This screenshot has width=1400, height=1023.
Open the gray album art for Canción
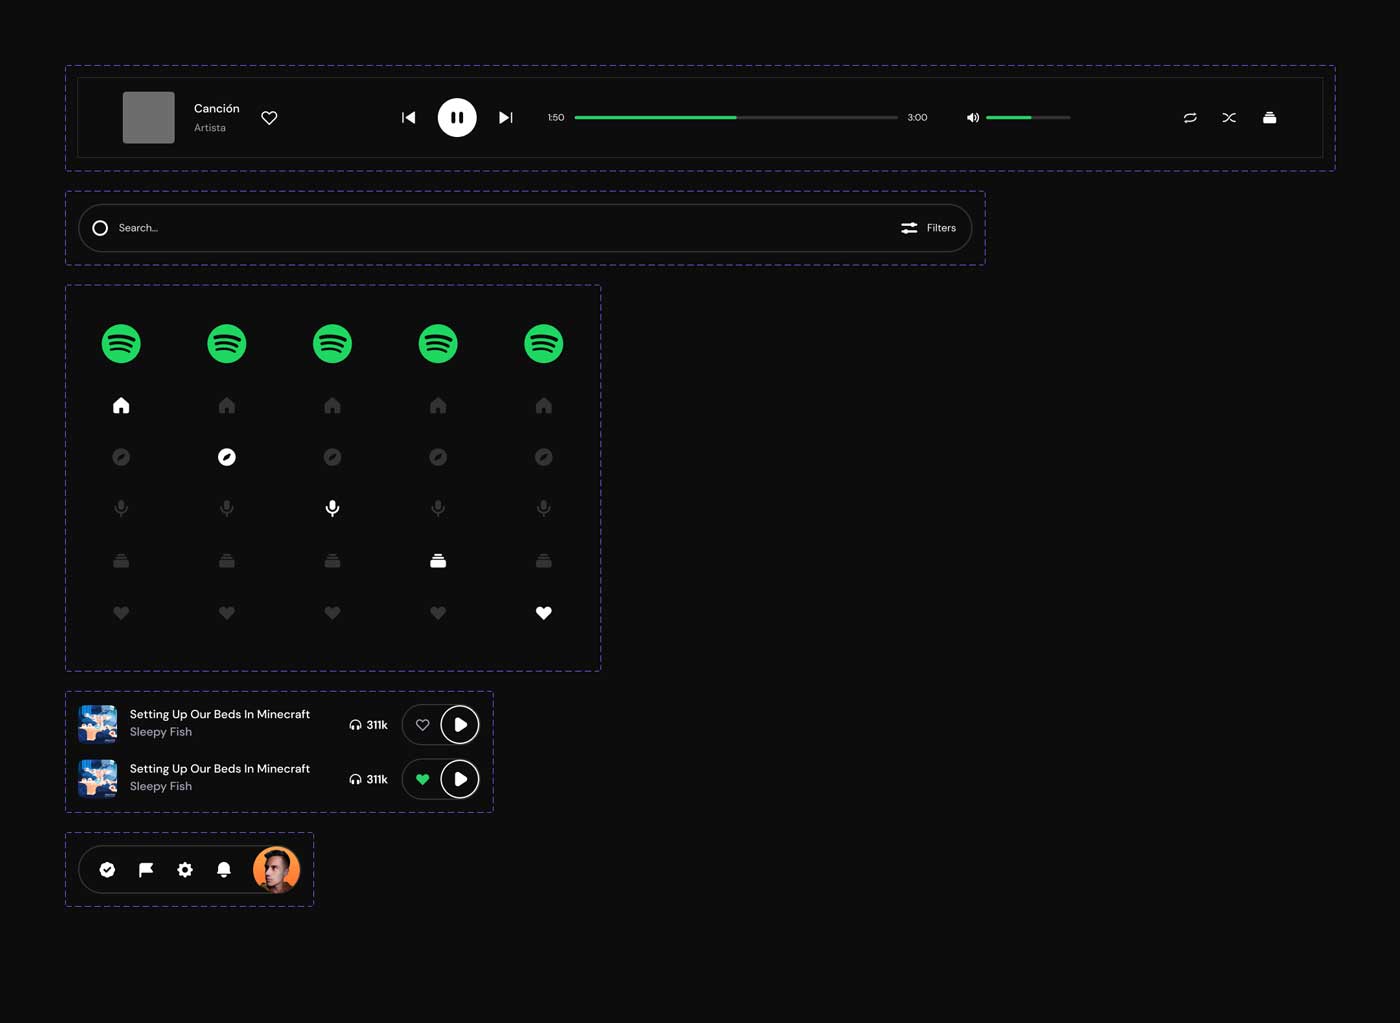point(148,118)
